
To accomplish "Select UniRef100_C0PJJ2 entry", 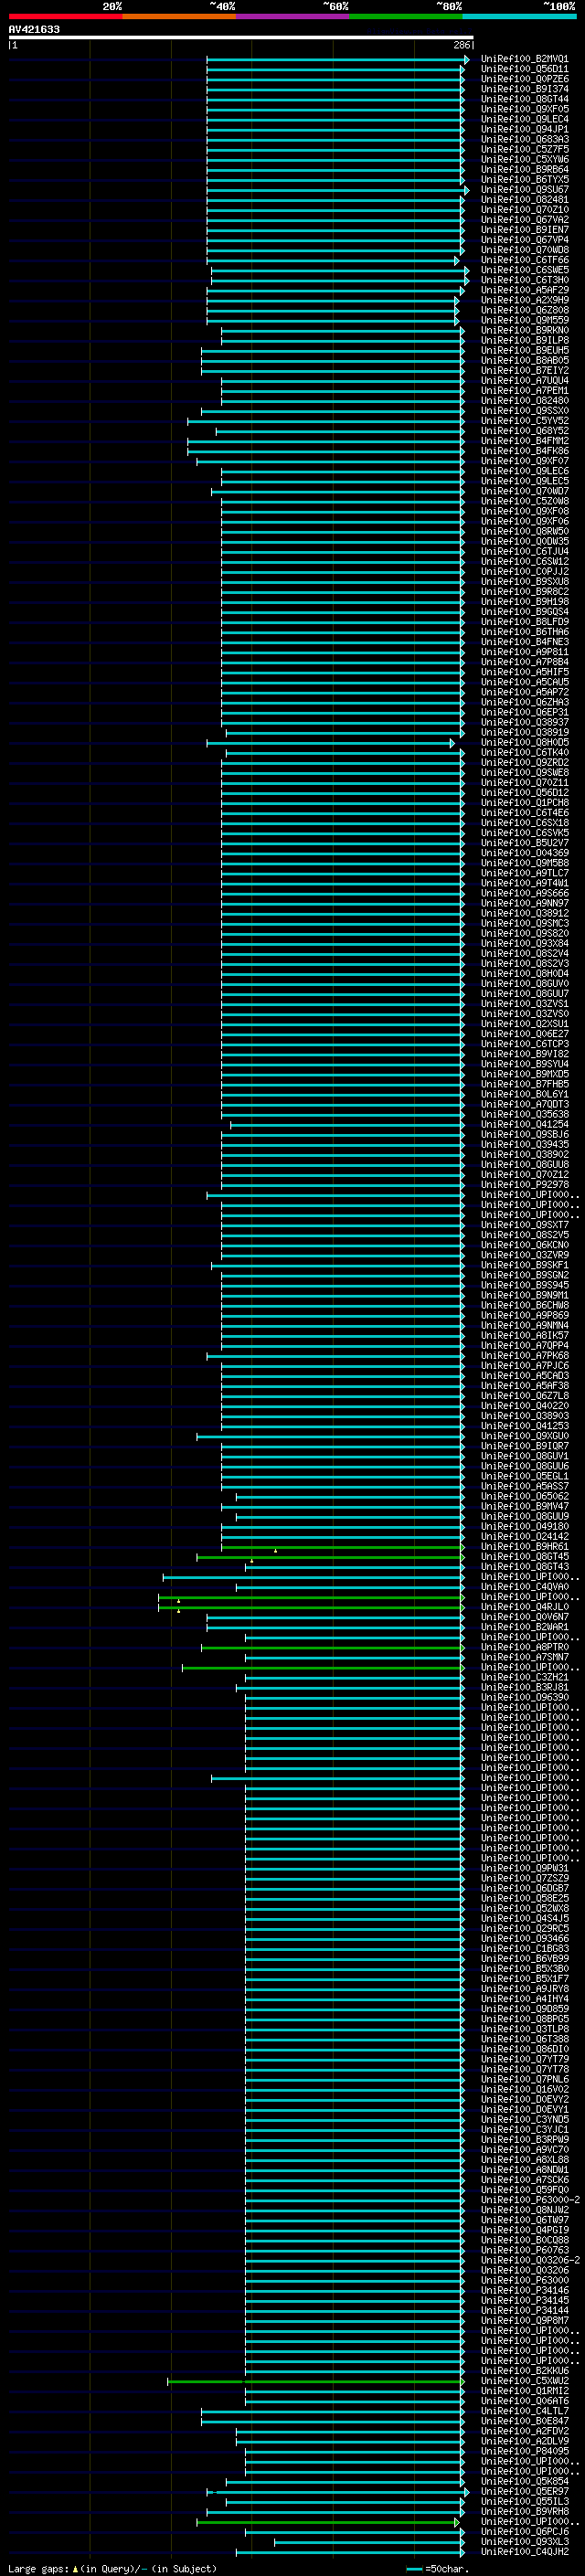I will 524,572.
